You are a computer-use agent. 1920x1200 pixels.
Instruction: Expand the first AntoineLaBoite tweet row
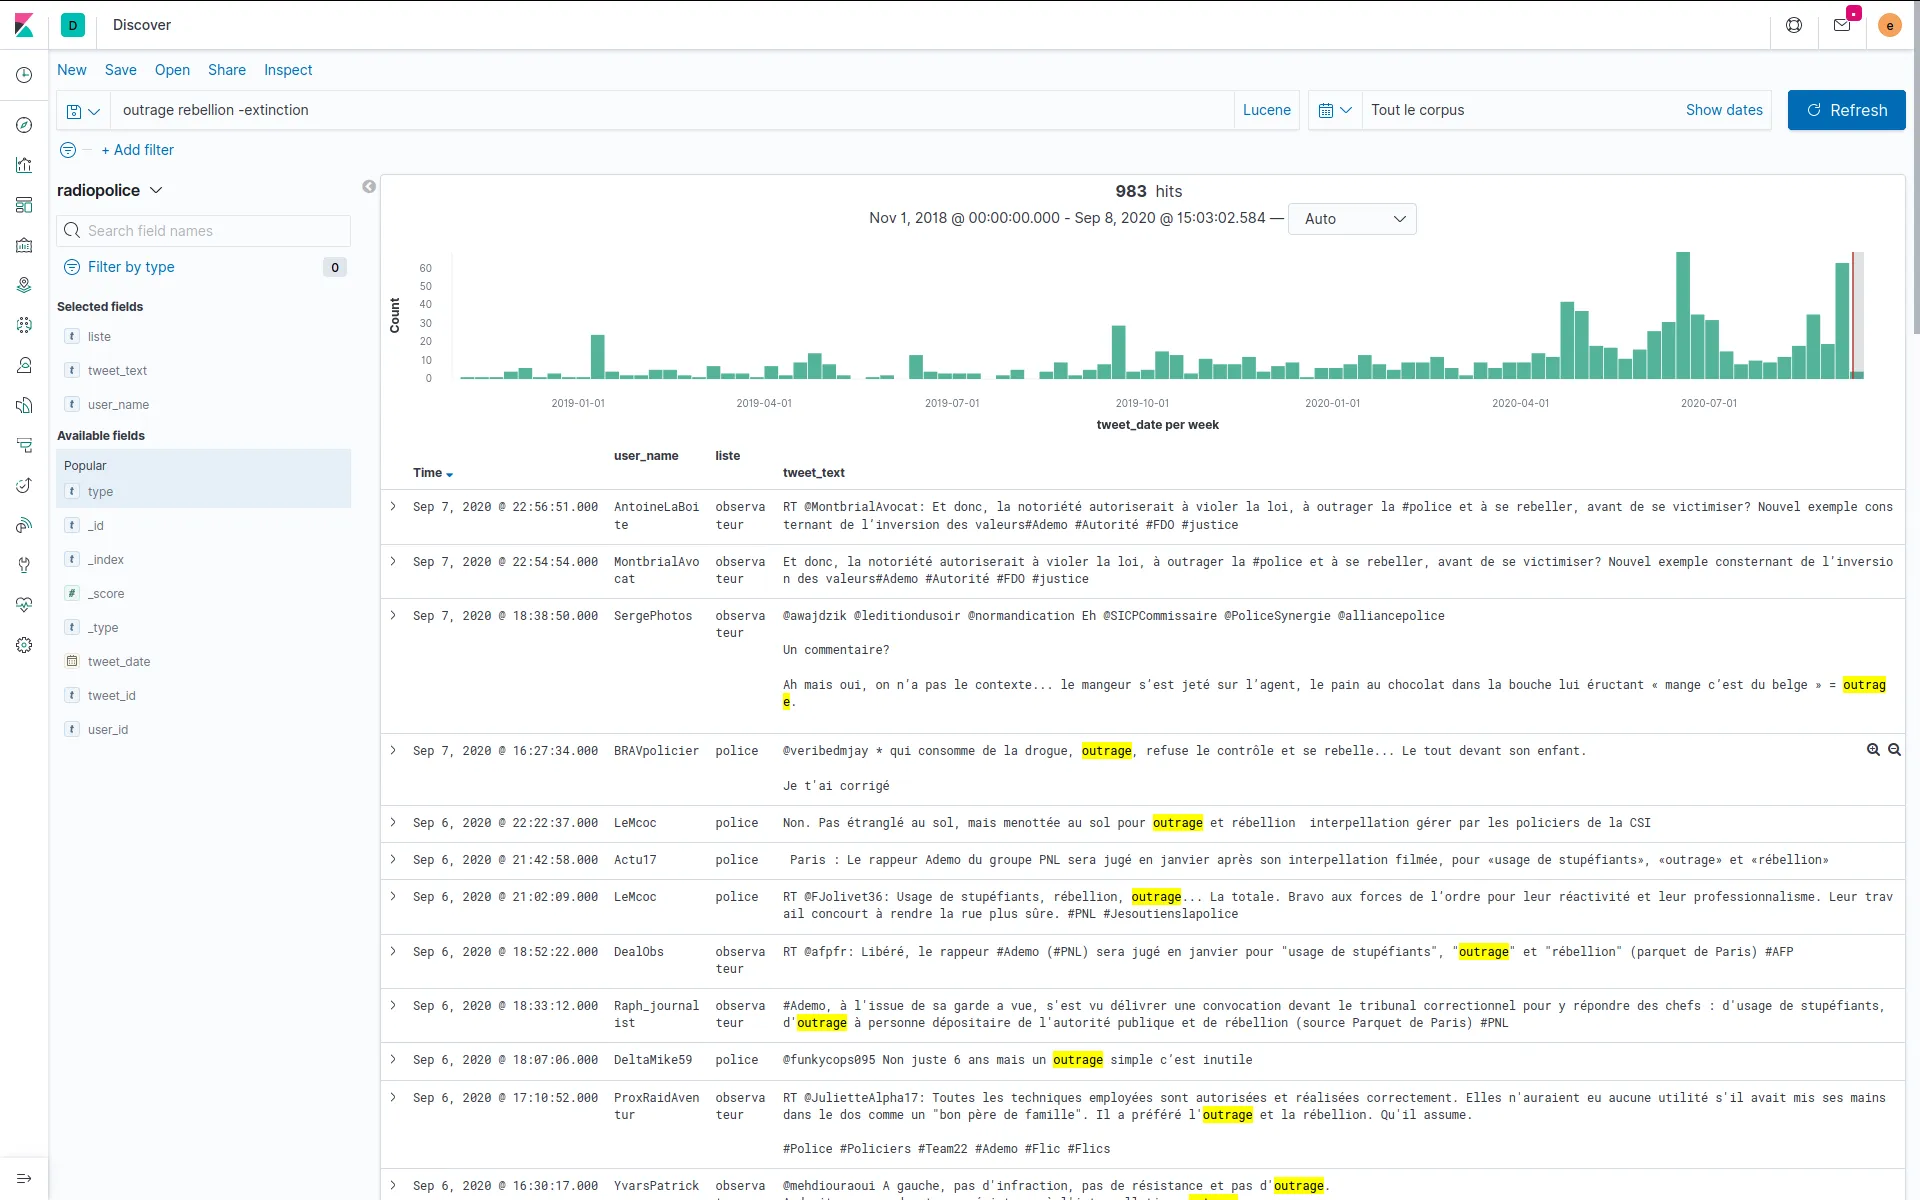pos(393,507)
